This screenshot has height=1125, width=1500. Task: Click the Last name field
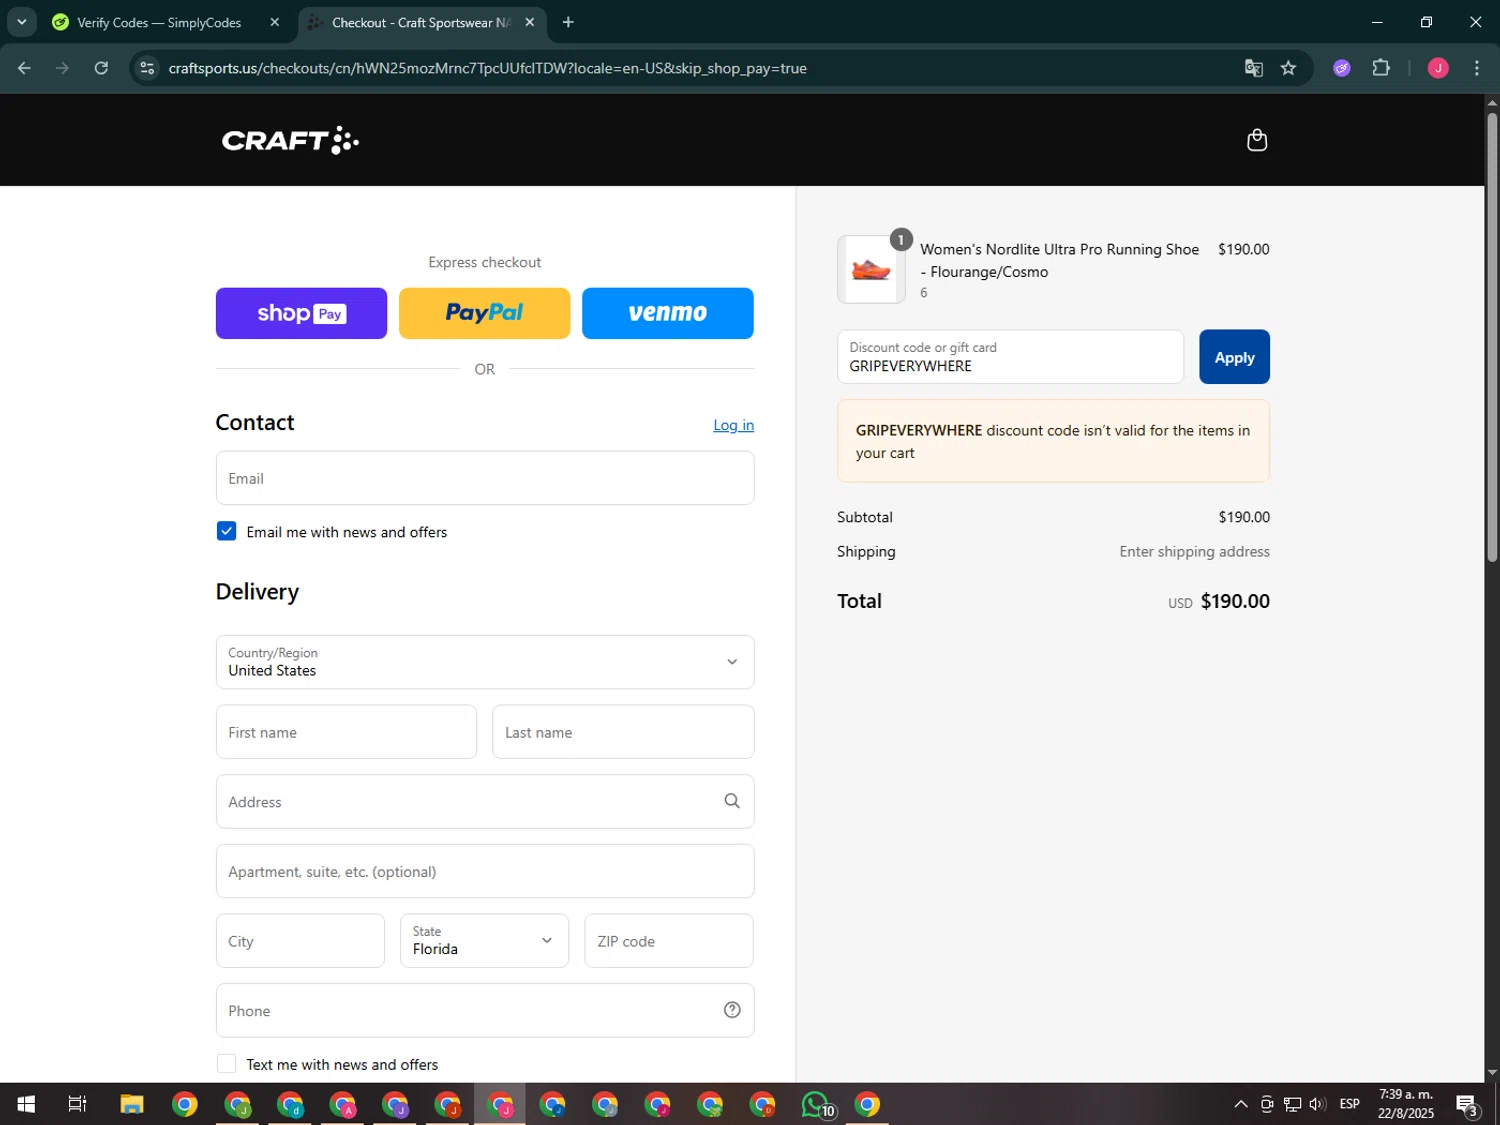pyautogui.click(x=623, y=732)
